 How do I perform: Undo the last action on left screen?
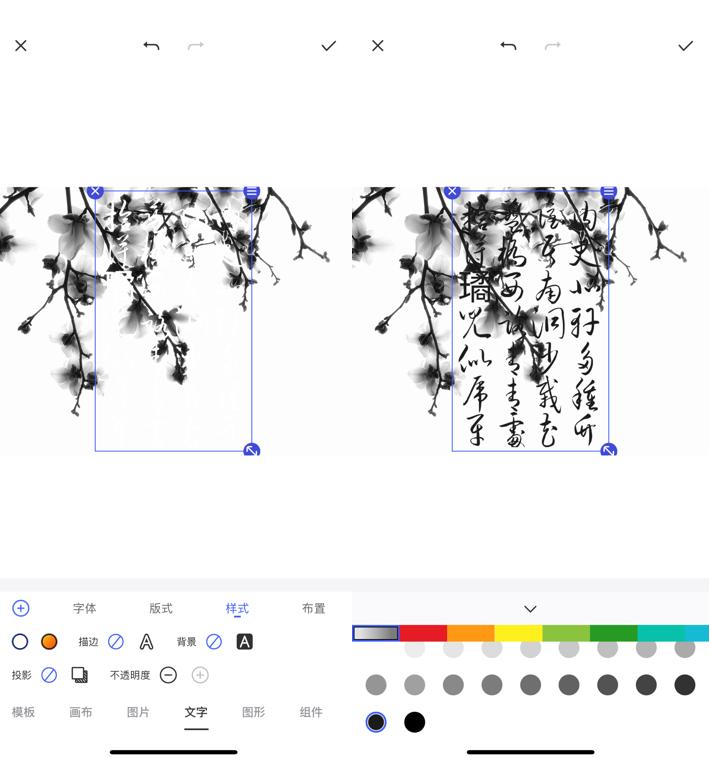[151, 46]
